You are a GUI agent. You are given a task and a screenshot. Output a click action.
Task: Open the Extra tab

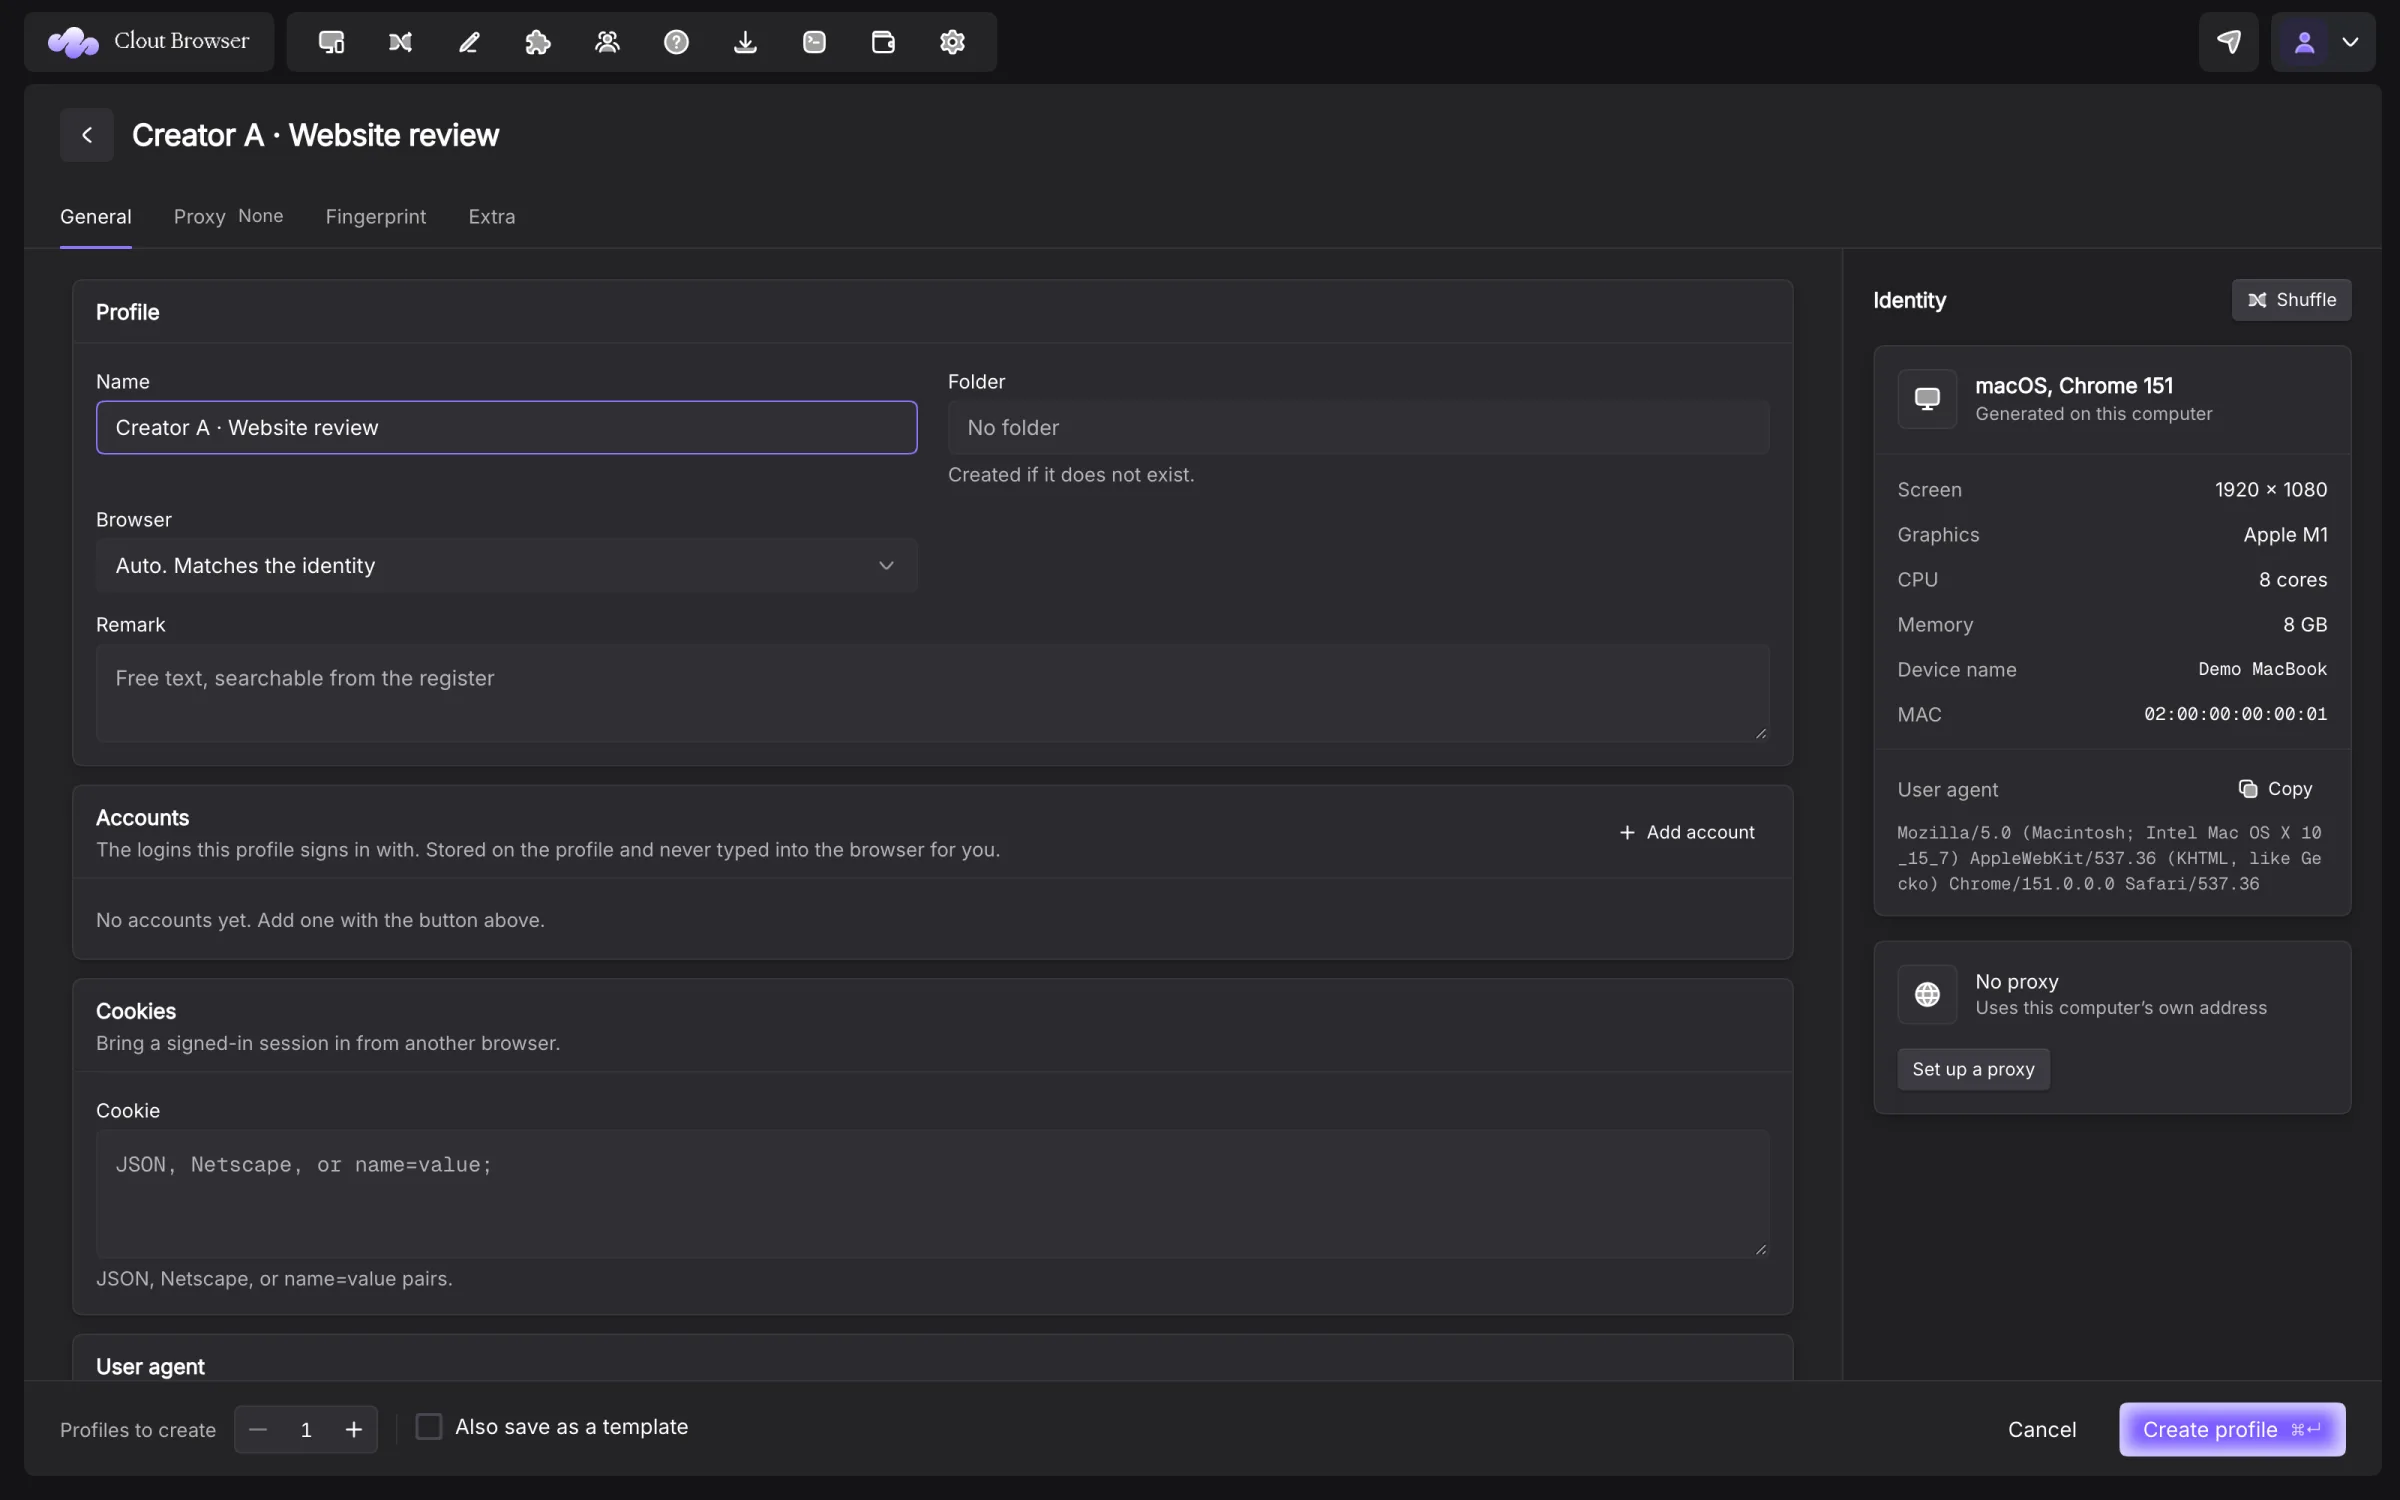(x=492, y=216)
